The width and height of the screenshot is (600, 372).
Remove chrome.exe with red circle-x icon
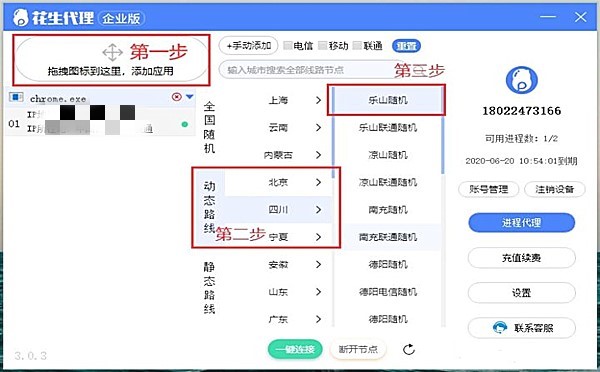point(176,97)
